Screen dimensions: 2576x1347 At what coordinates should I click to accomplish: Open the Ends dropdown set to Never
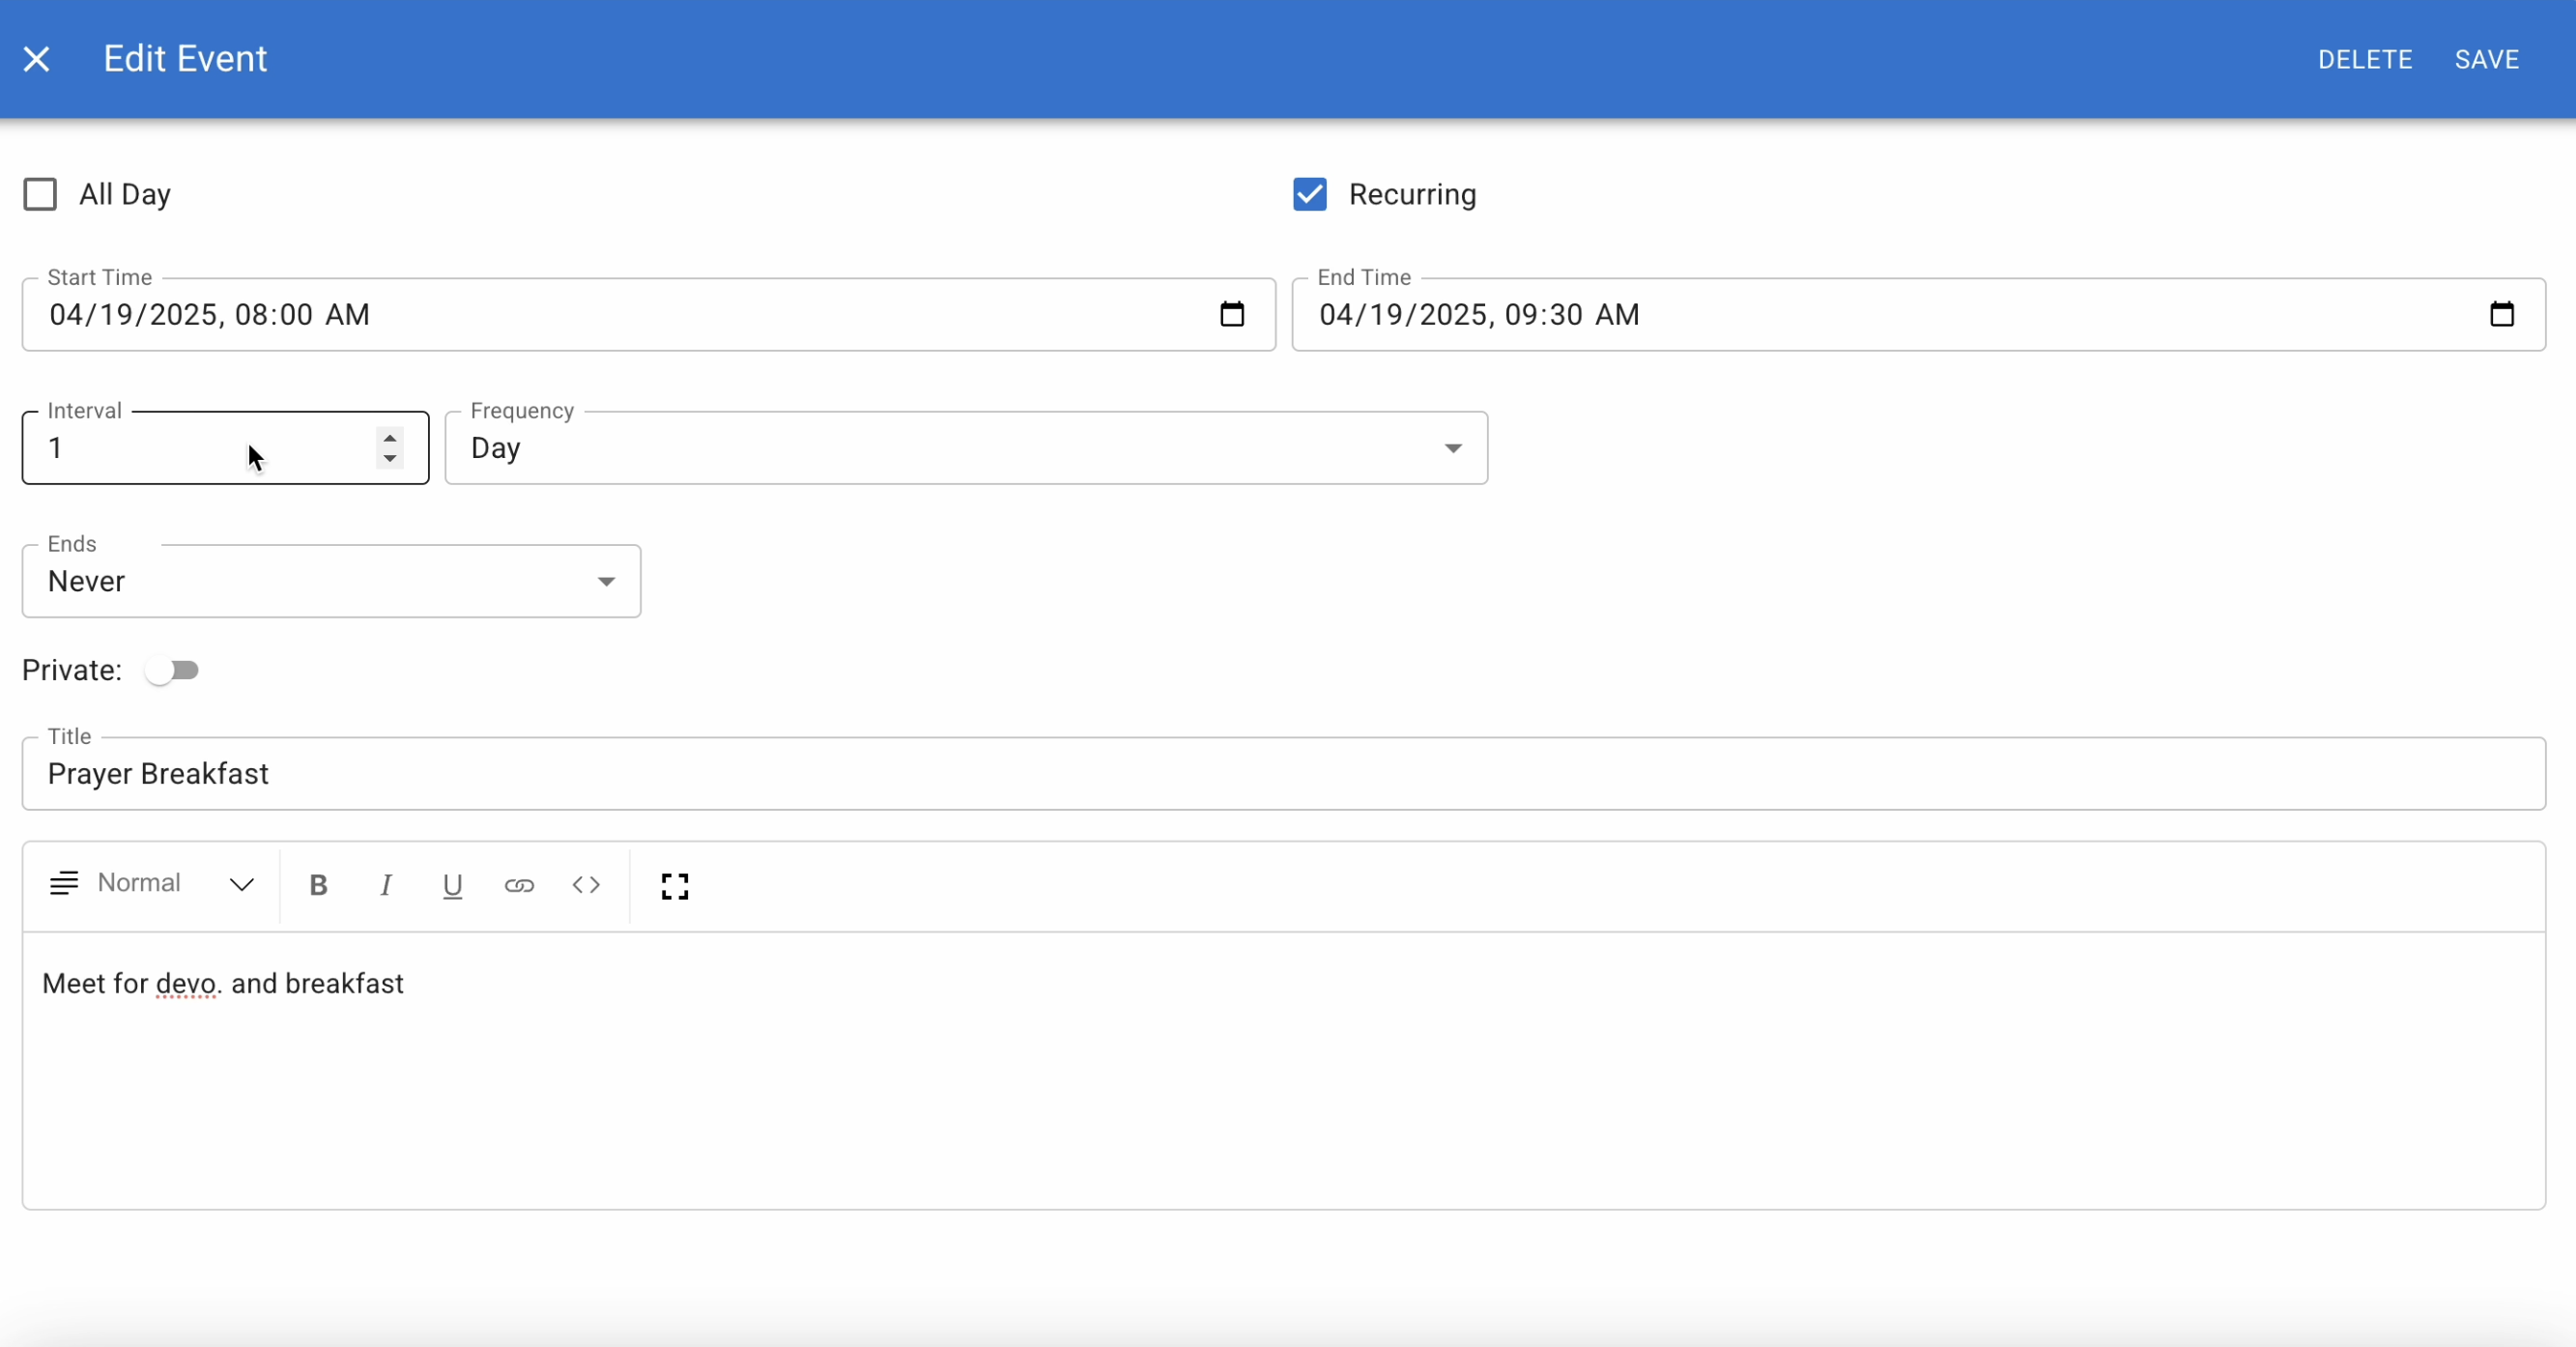tap(330, 581)
